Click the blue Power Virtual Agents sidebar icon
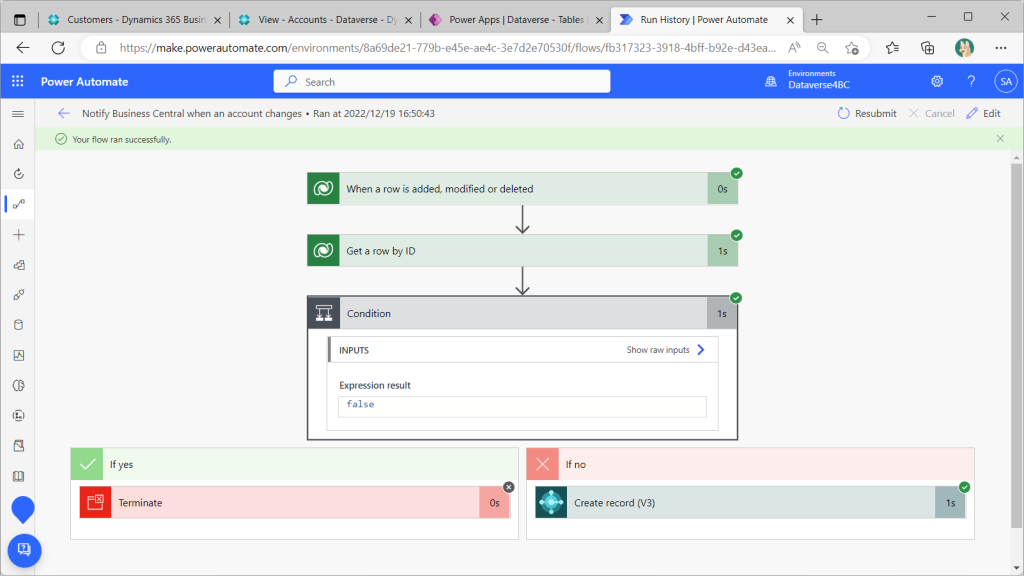Screen dimensions: 1024x576 point(23,509)
